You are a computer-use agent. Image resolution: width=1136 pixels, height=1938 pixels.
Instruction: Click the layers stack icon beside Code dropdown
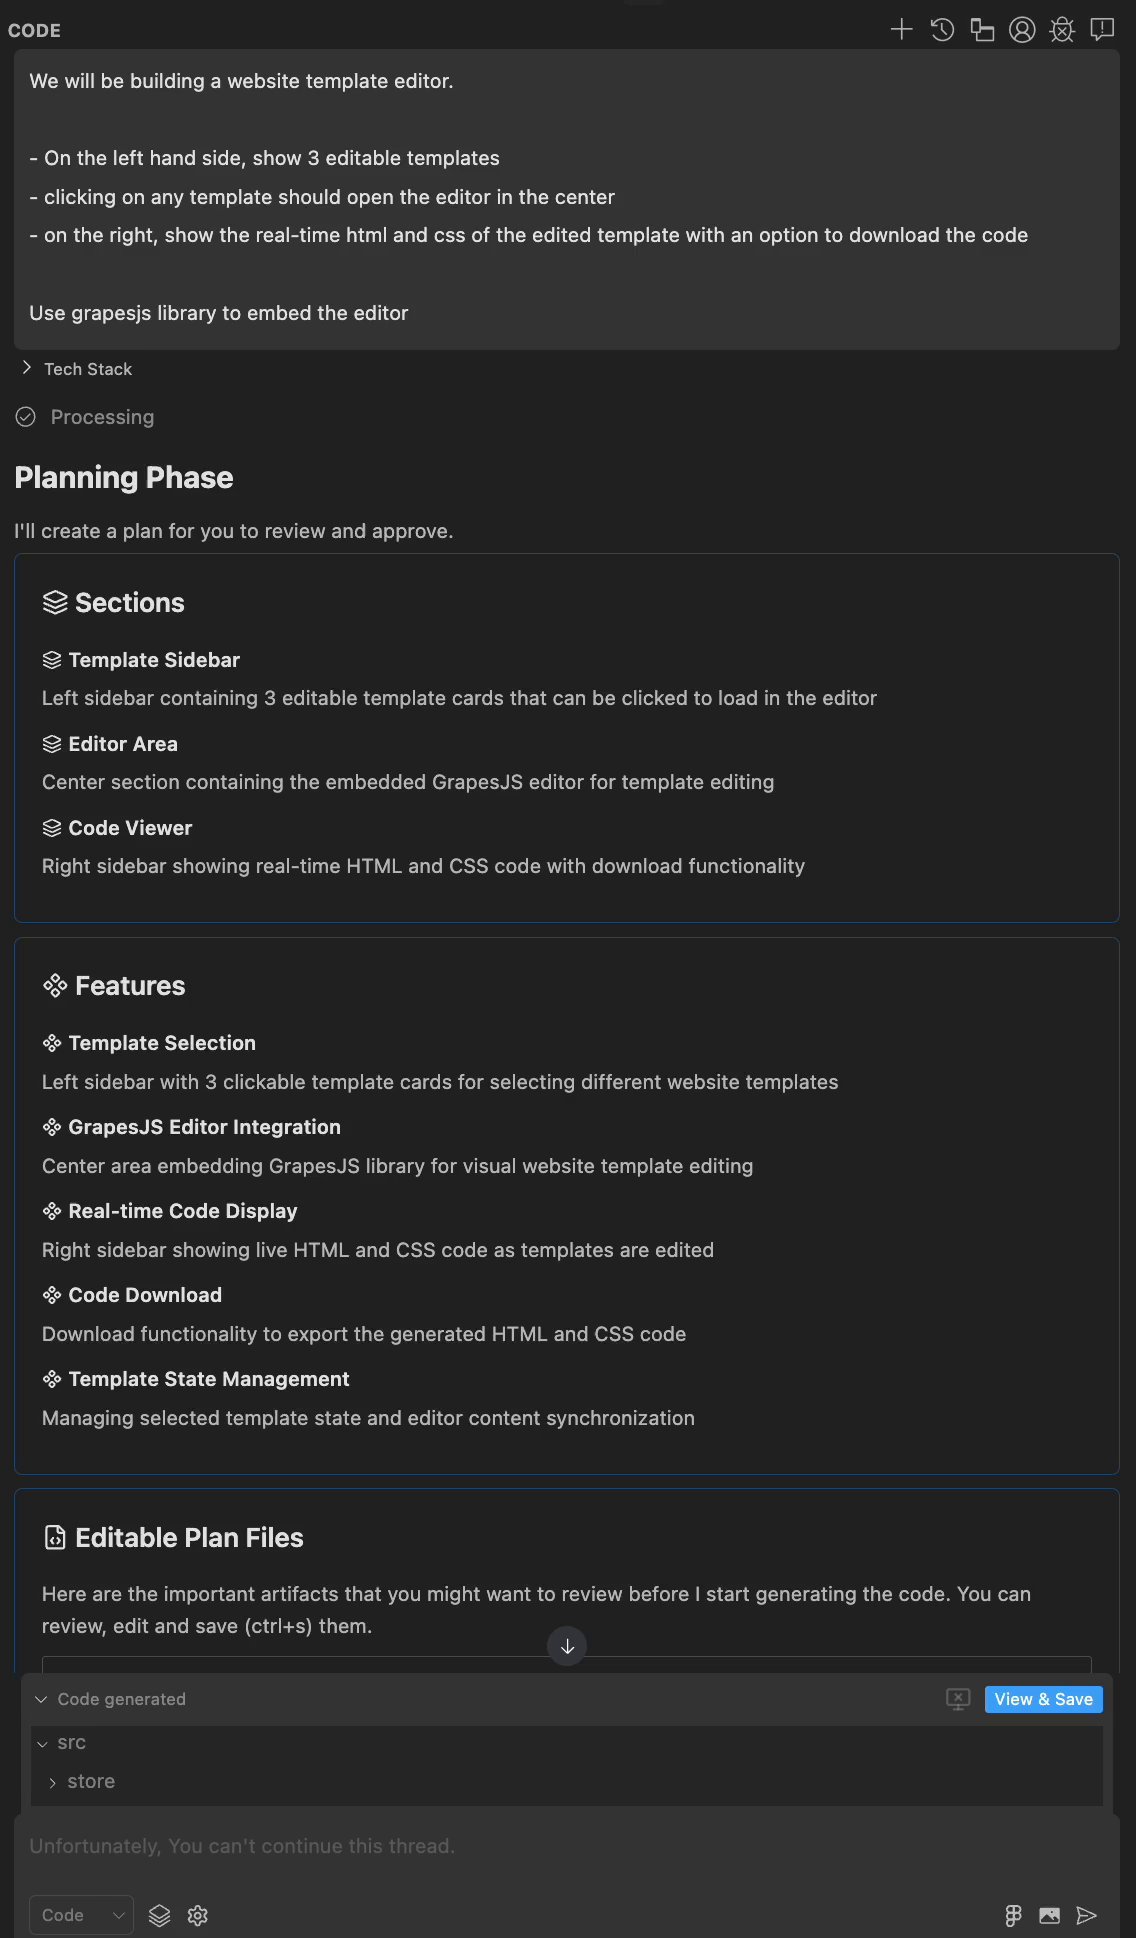tap(160, 1915)
